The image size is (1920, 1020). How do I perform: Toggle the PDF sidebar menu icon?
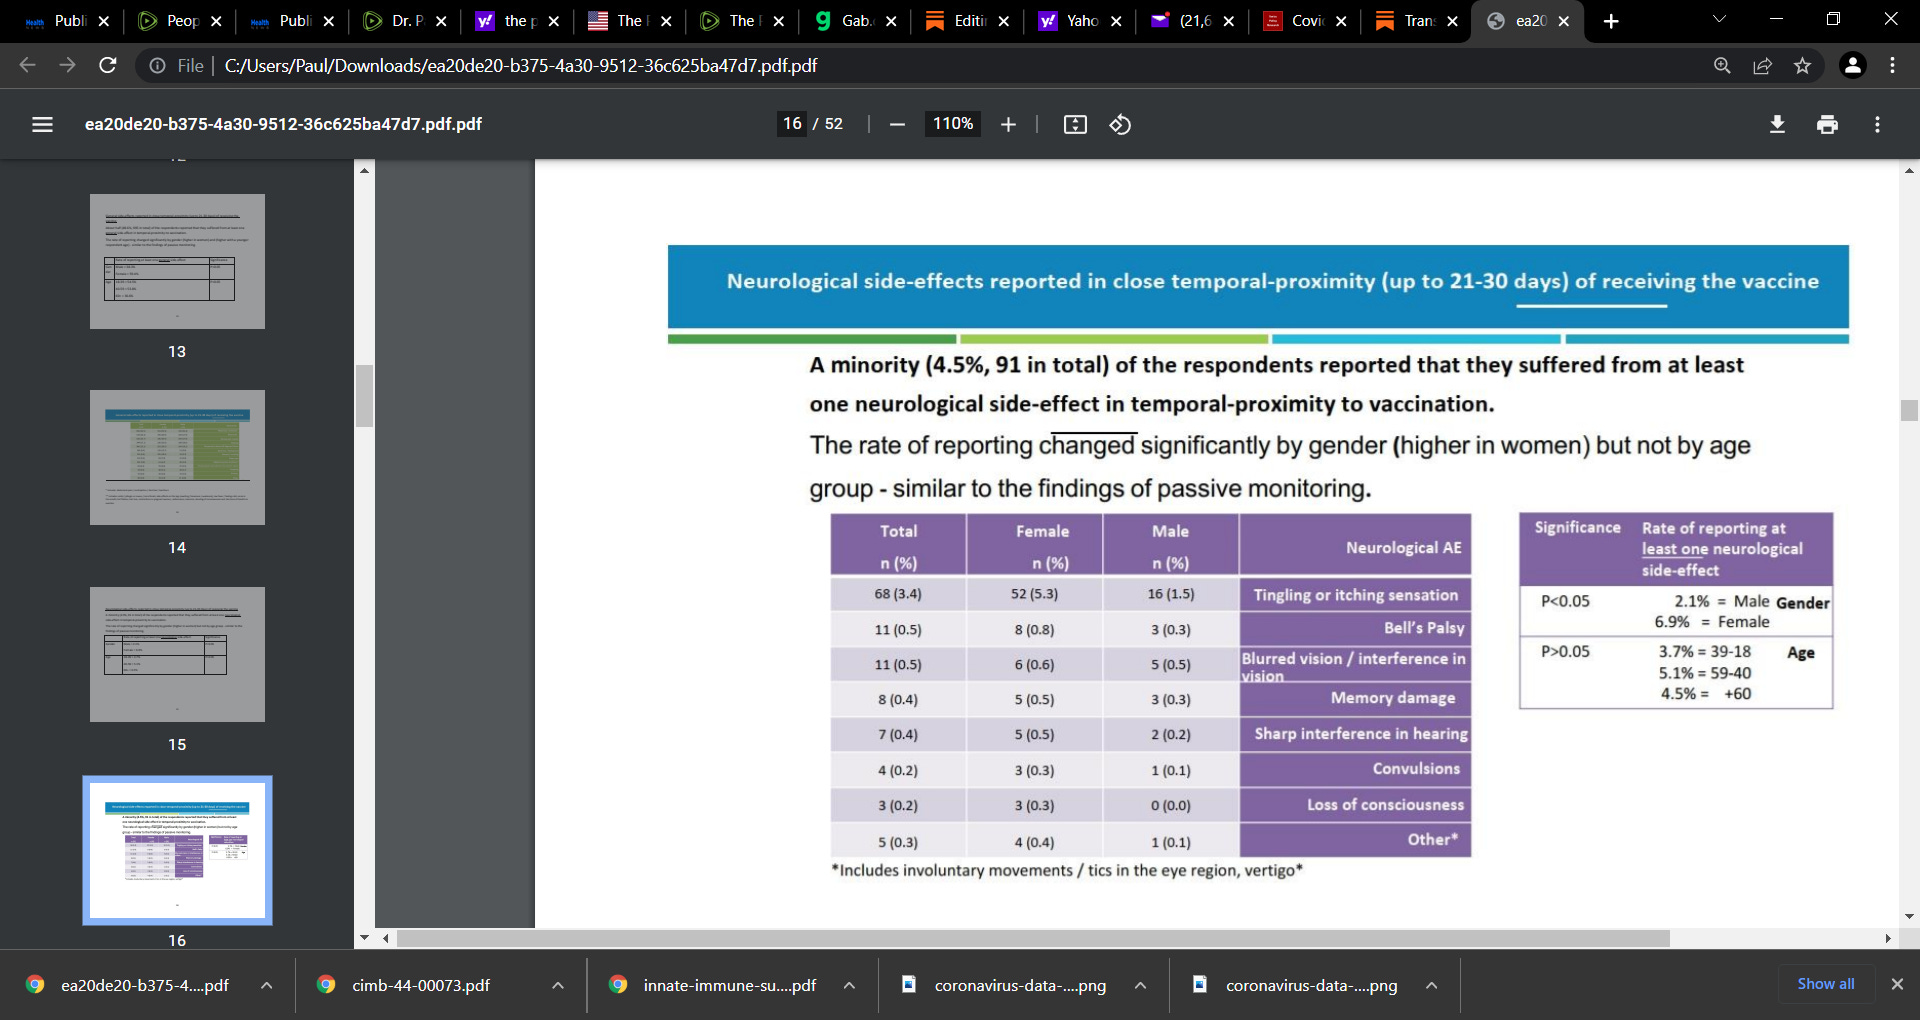(x=42, y=124)
